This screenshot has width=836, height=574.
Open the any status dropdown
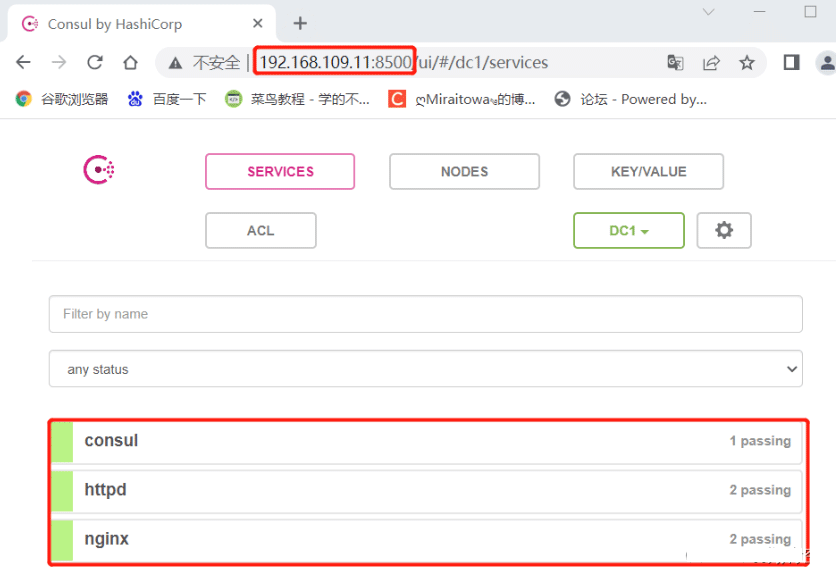(x=425, y=369)
